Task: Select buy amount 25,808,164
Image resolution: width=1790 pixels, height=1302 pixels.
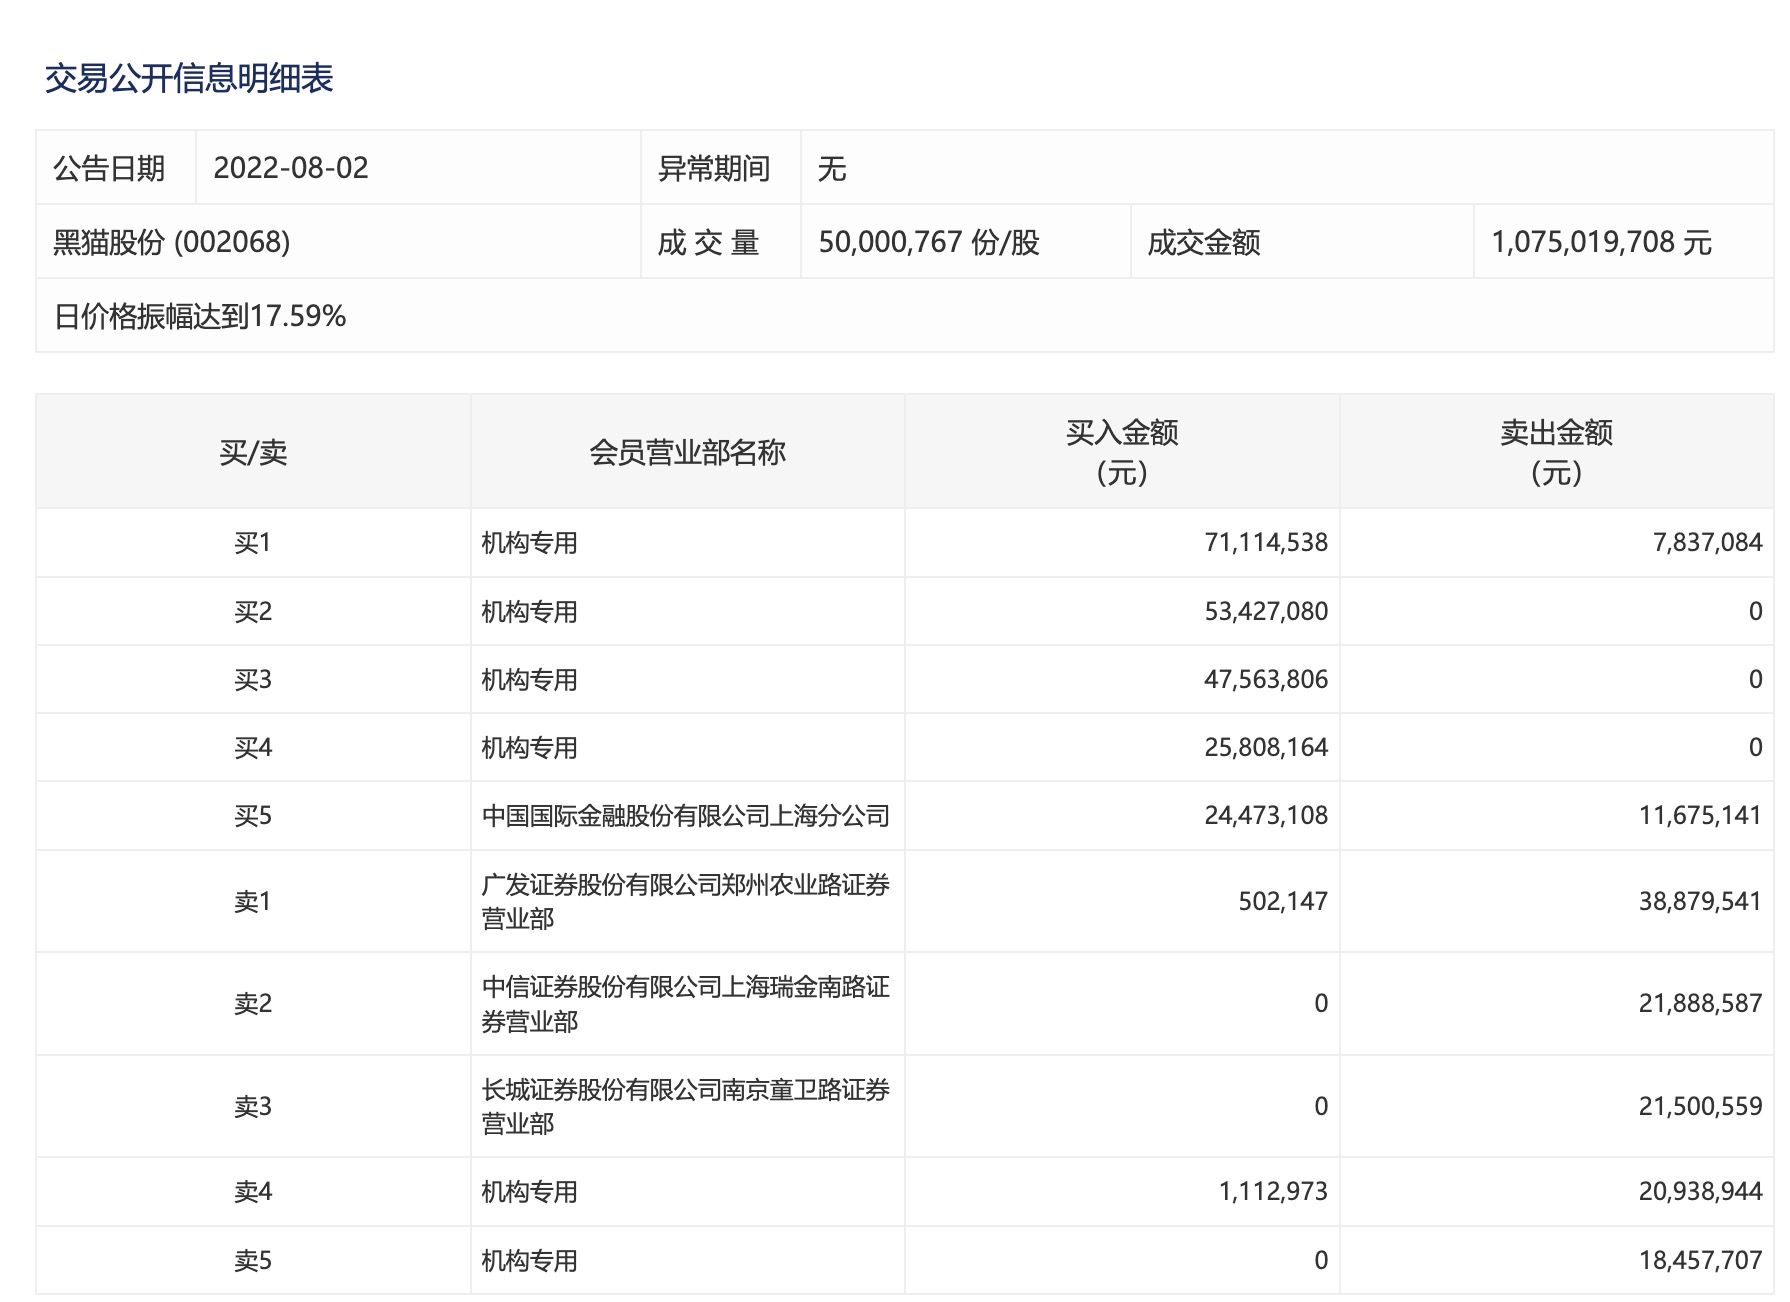Action: pos(1266,747)
